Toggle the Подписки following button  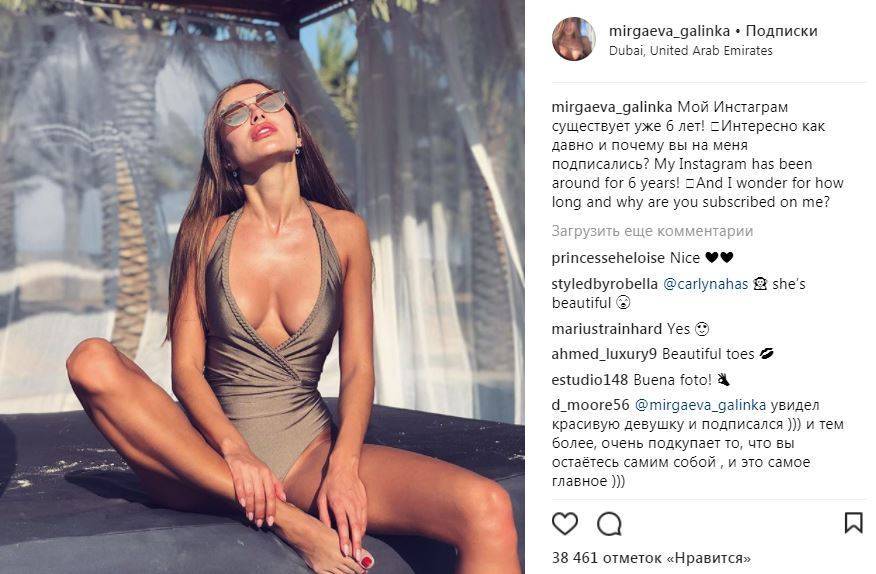point(782,31)
